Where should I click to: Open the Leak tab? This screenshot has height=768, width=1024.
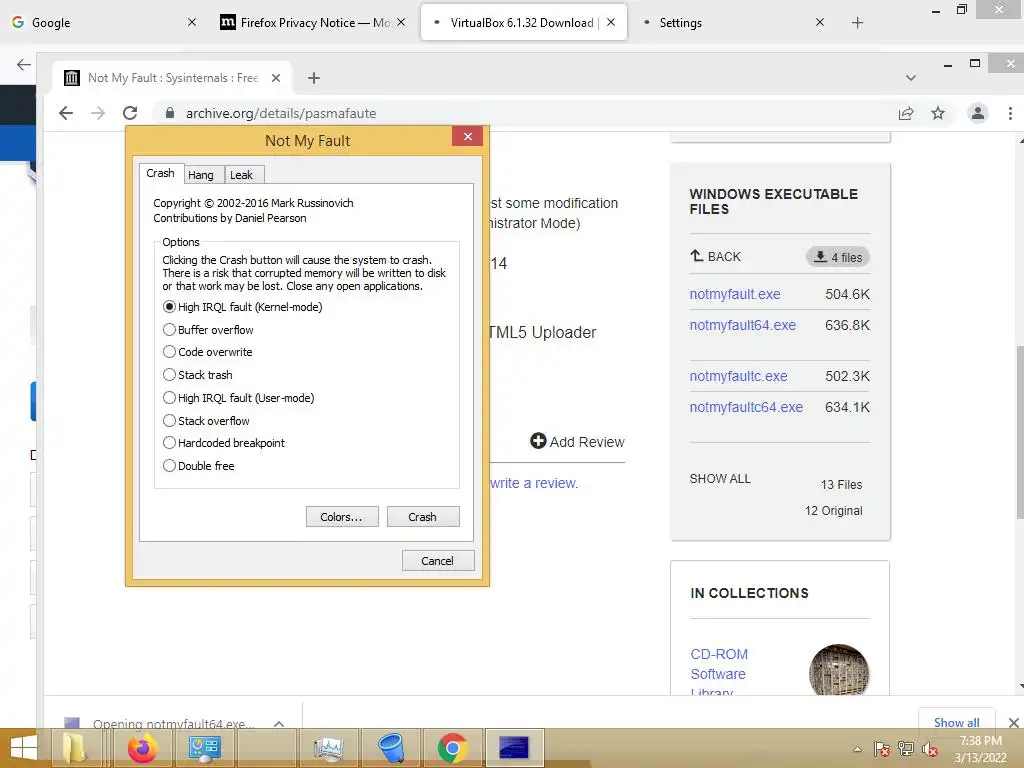click(242, 175)
